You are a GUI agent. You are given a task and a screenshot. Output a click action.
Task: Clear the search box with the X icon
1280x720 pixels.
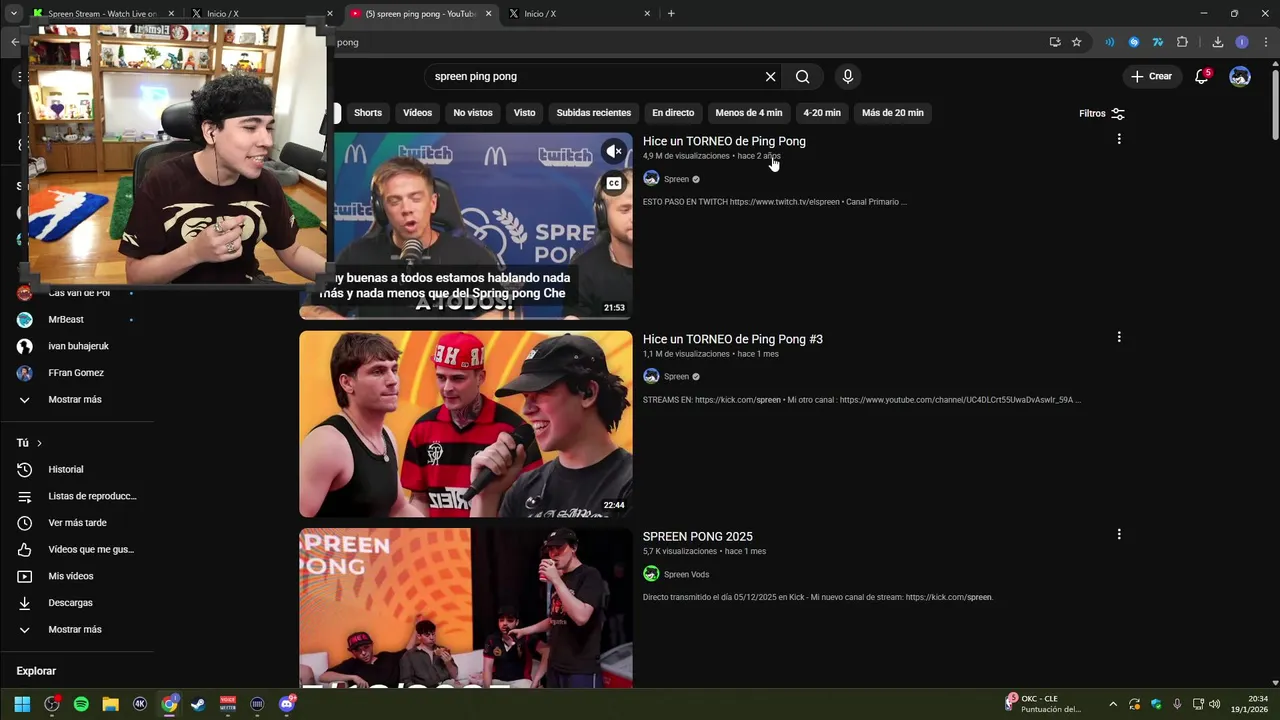770,77
